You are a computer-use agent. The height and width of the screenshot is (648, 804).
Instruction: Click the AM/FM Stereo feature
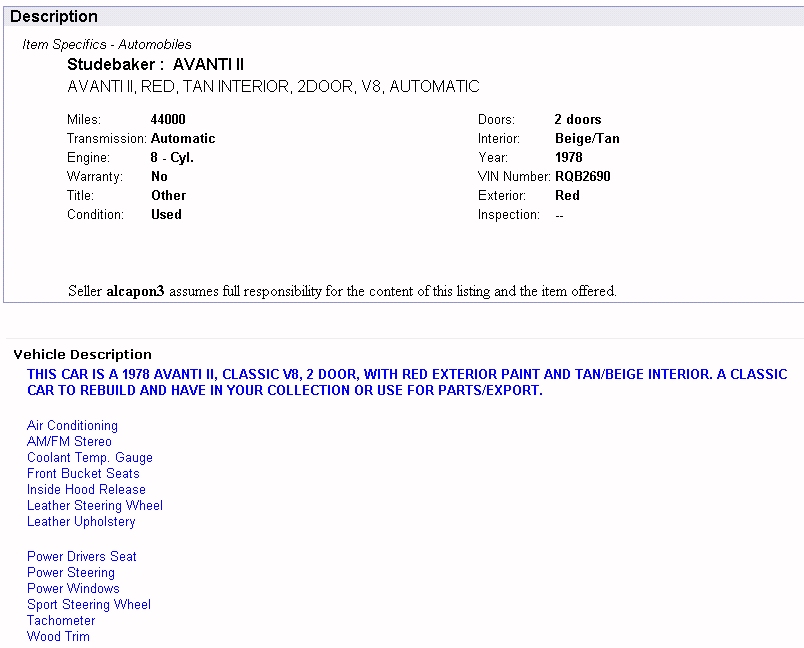click(x=69, y=442)
